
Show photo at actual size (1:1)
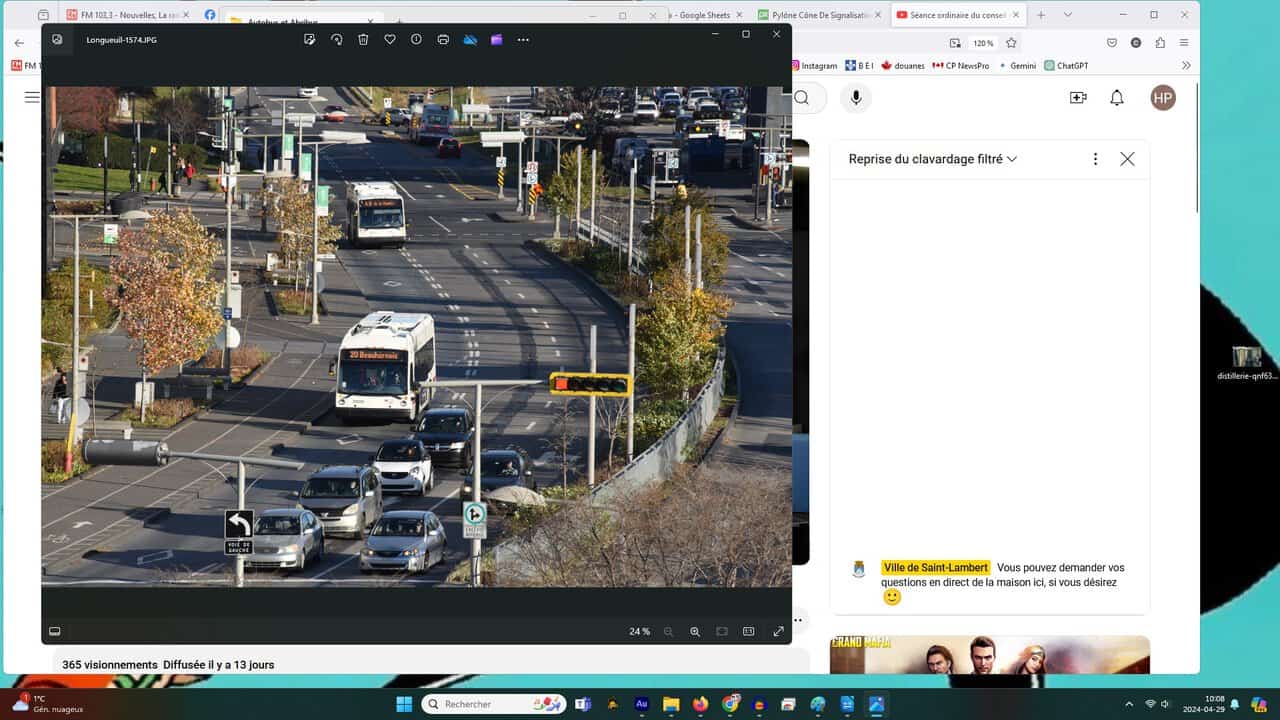click(x=748, y=631)
